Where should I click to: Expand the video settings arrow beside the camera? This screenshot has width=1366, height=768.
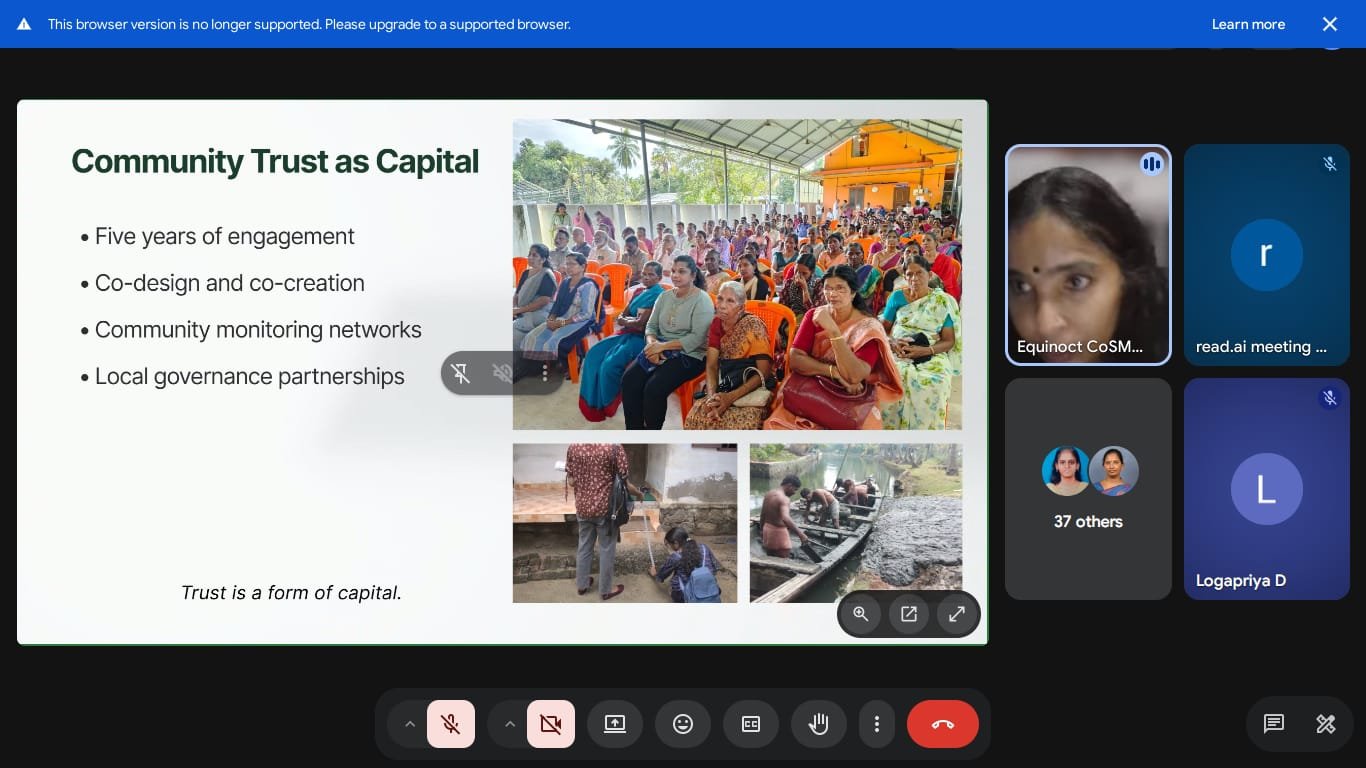click(x=510, y=724)
